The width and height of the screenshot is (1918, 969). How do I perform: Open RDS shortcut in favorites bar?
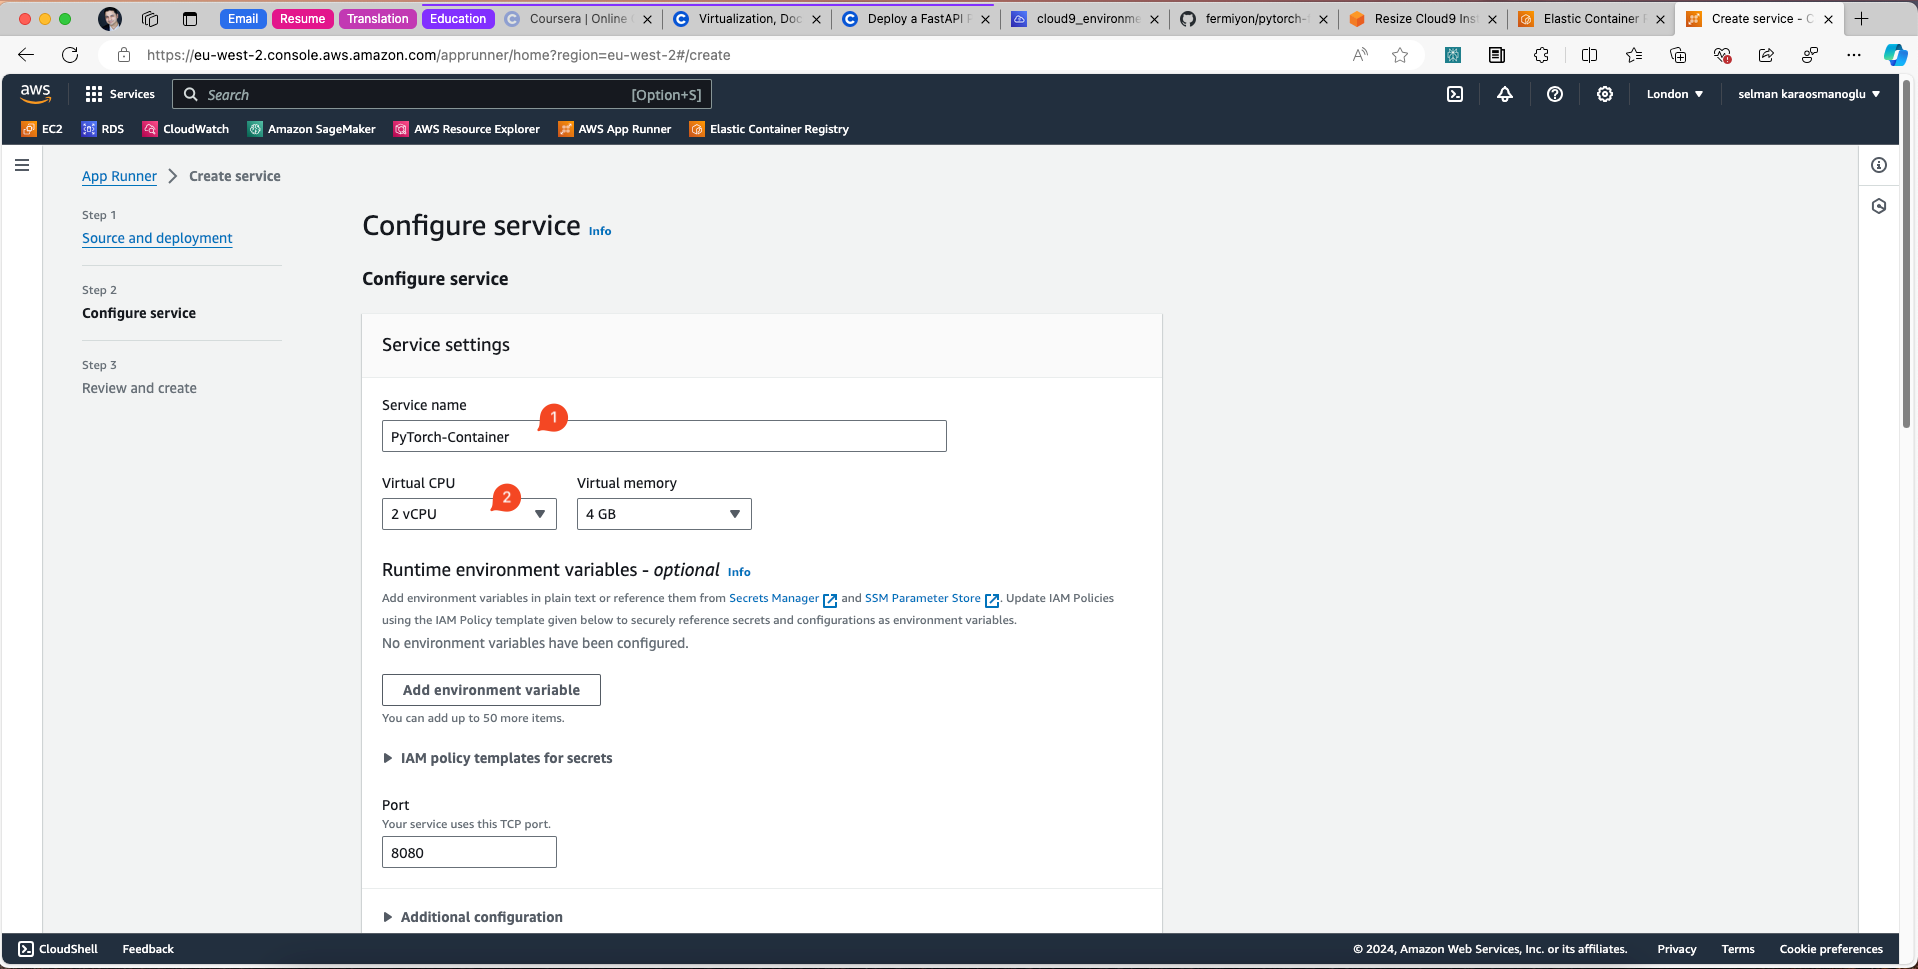click(103, 129)
